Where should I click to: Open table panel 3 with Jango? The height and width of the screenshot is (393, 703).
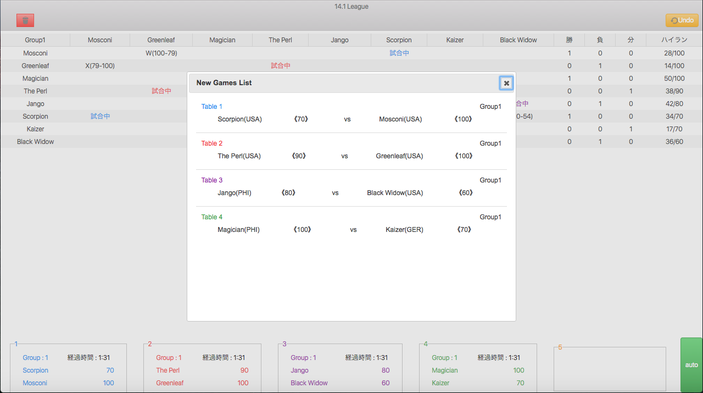(x=340, y=367)
